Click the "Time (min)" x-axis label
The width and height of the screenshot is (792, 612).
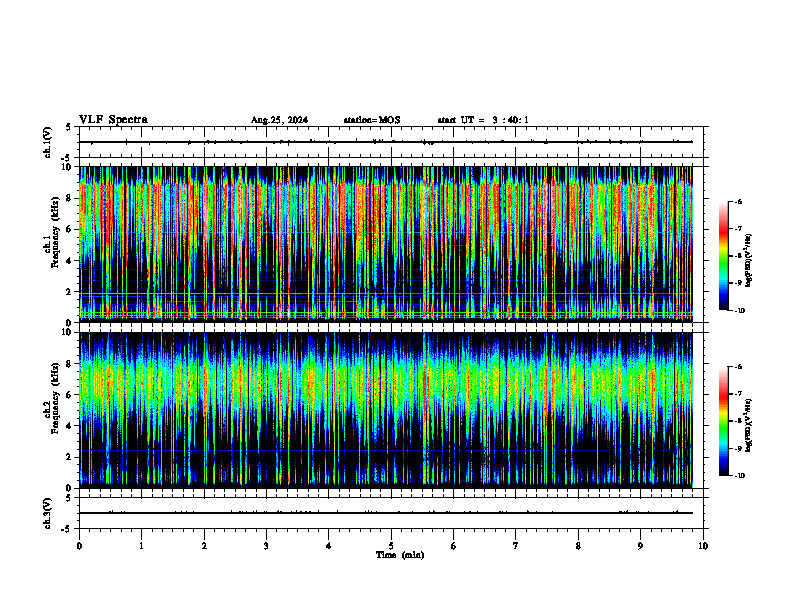400,555
